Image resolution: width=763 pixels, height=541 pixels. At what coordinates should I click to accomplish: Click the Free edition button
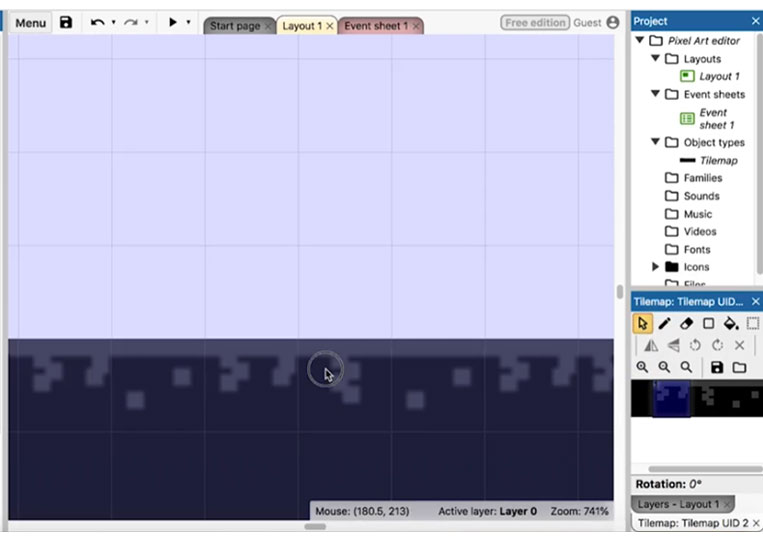click(x=535, y=22)
